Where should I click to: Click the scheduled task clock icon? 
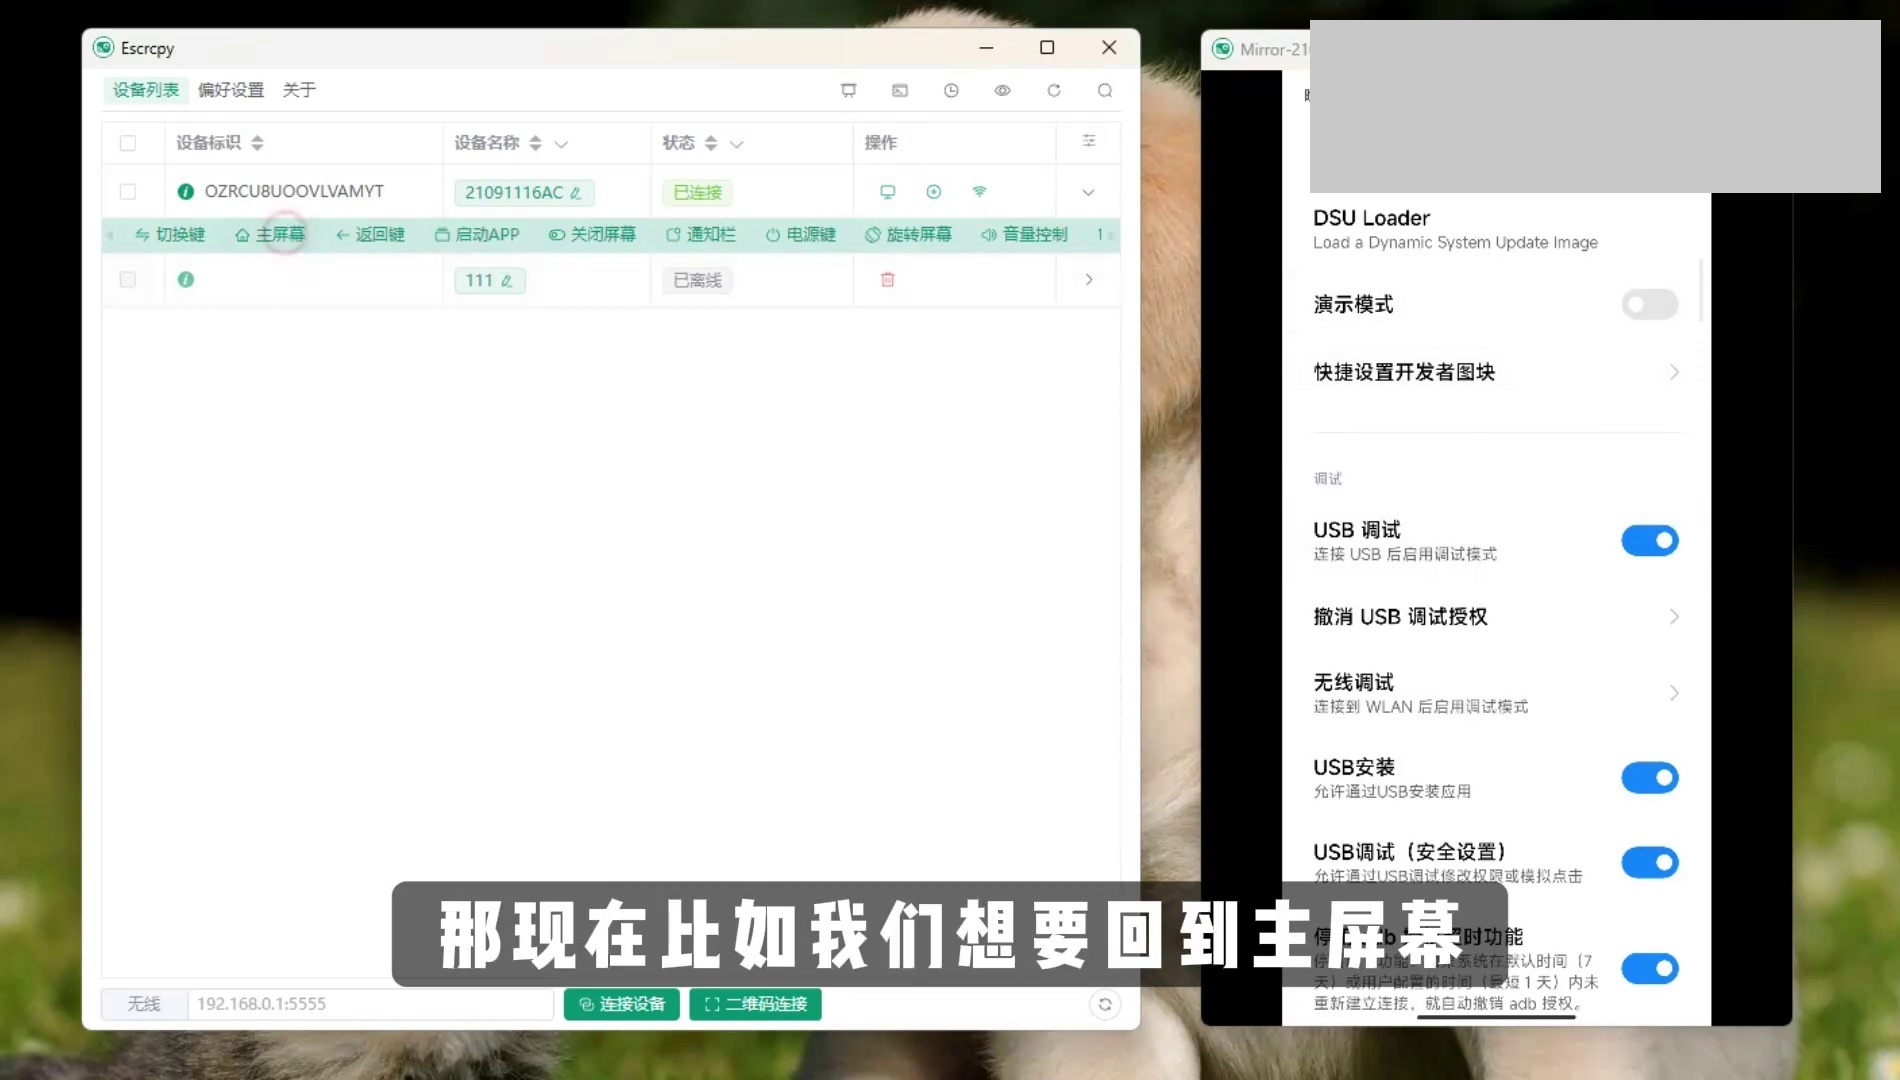pos(951,91)
